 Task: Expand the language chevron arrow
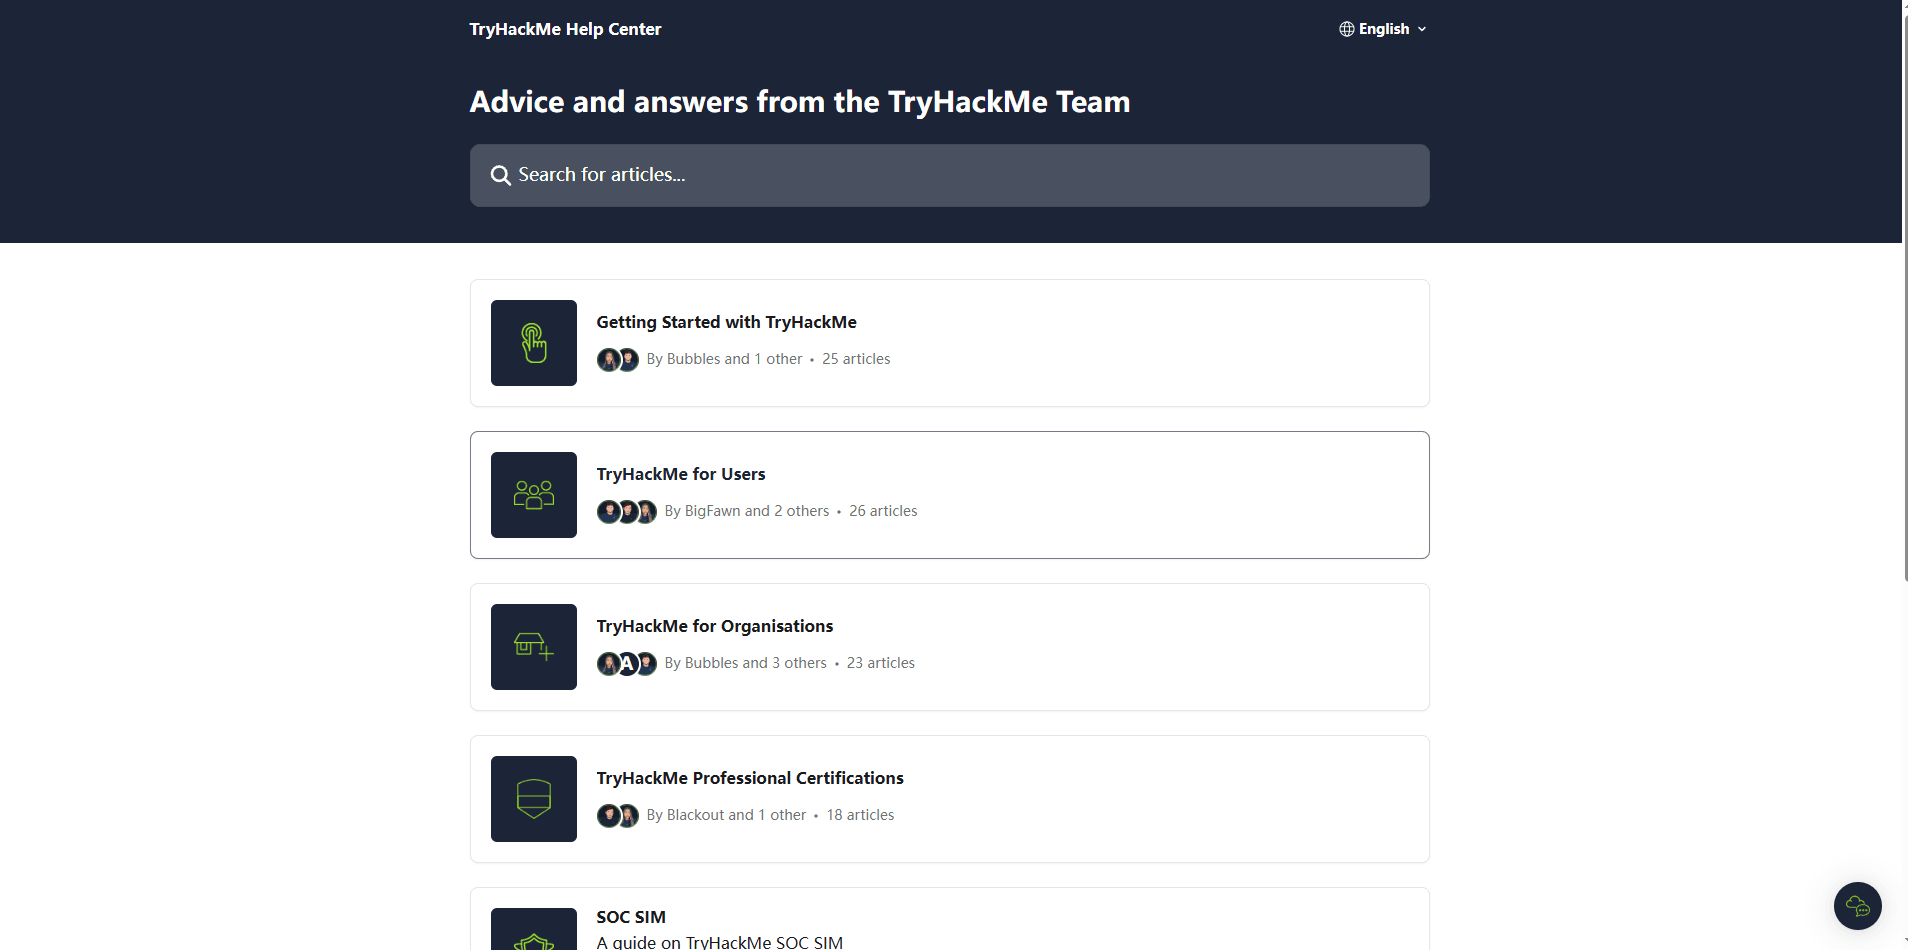(x=1422, y=29)
